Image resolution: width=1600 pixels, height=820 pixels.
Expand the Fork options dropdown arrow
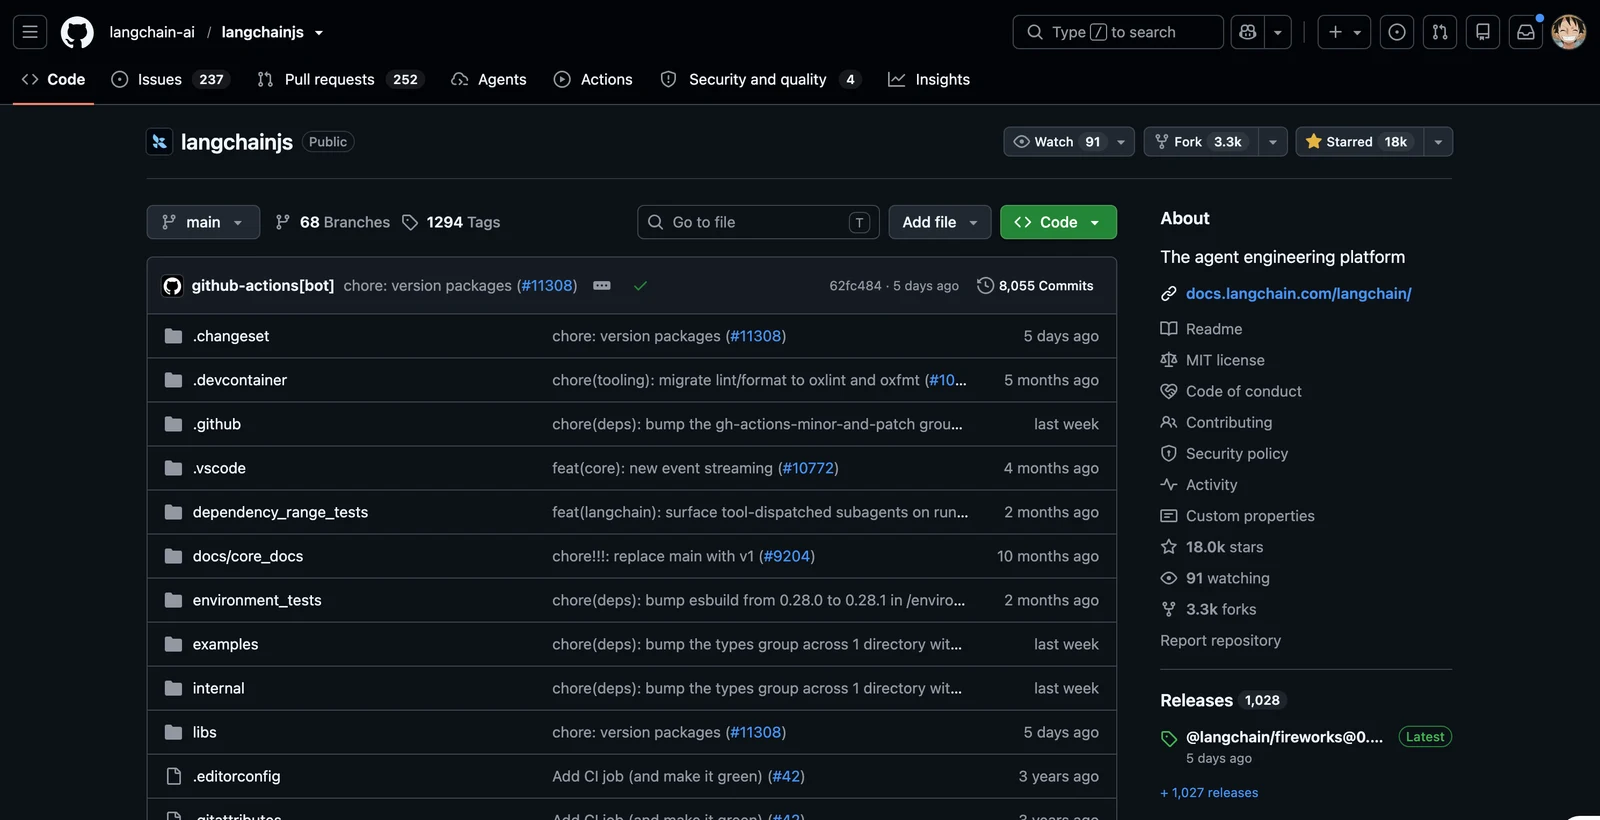coord(1273,142)
